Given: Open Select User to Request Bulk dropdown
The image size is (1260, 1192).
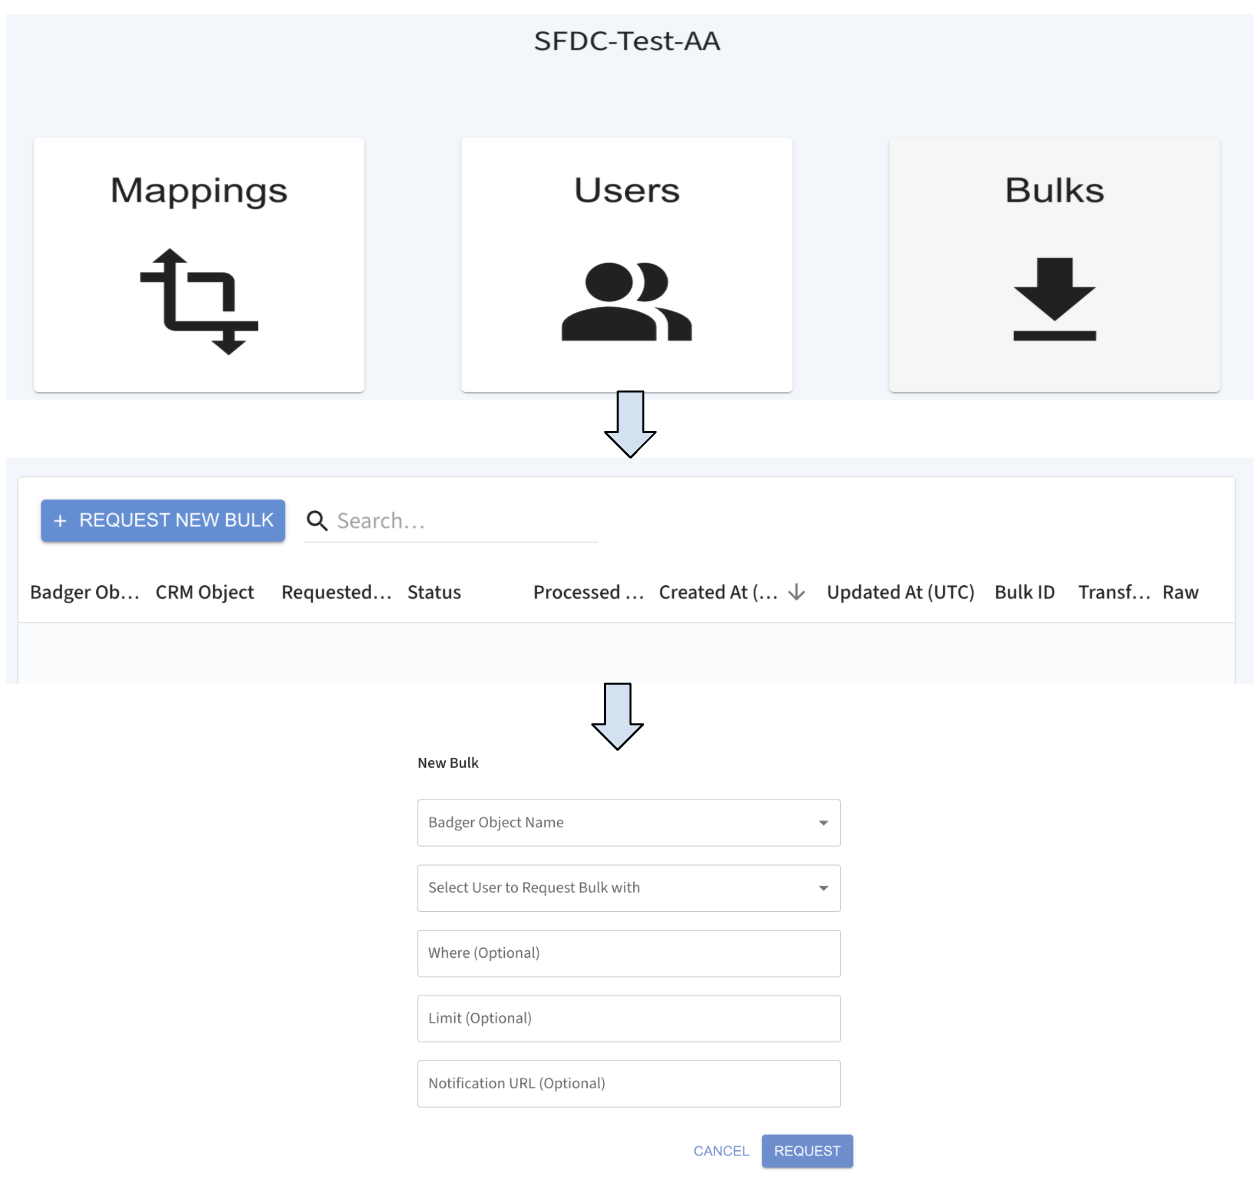Looking at the screenshot, I should tap(629, 888).
